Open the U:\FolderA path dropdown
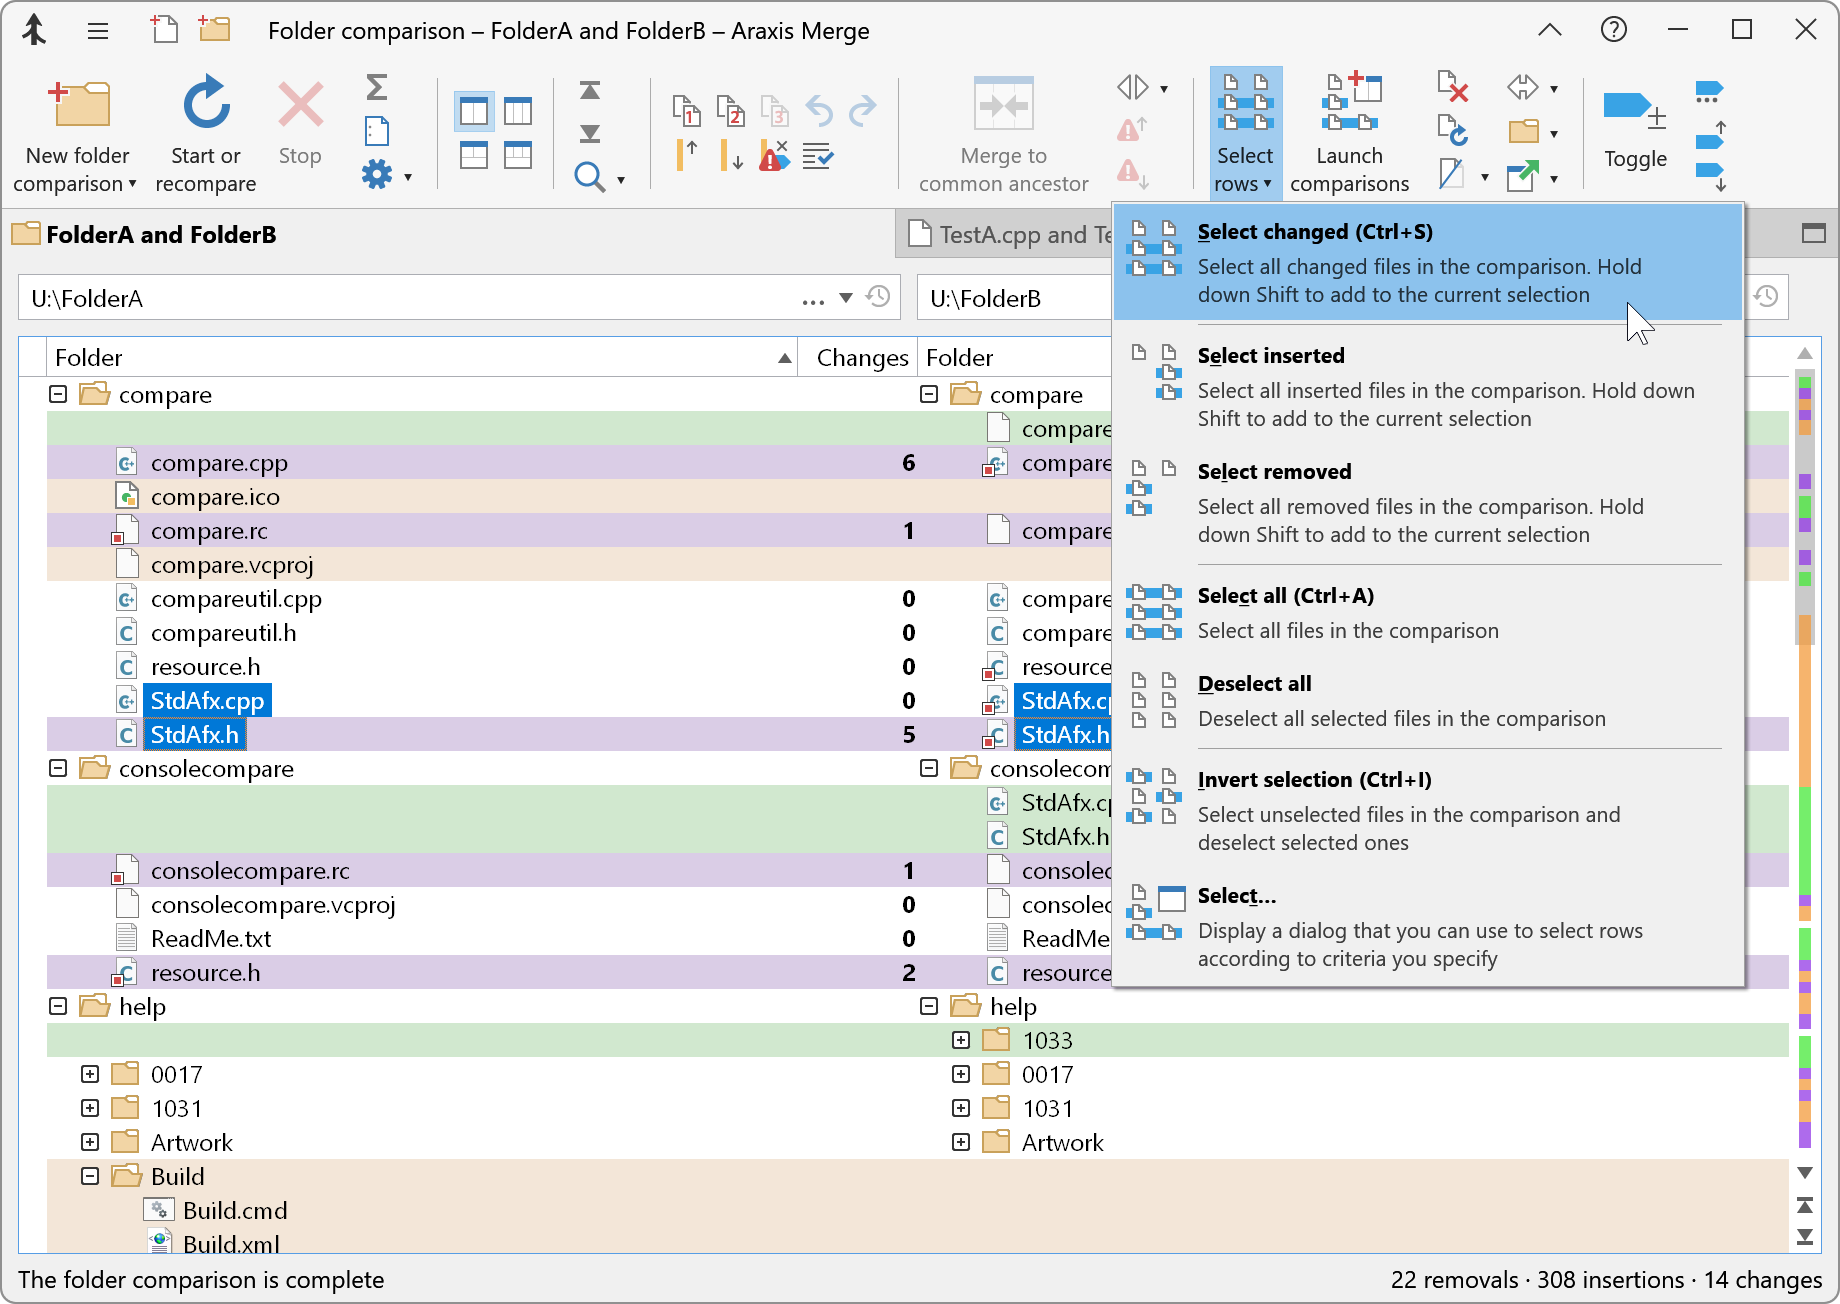Viewport: 1840px width, 1304px height. point(845,297)
